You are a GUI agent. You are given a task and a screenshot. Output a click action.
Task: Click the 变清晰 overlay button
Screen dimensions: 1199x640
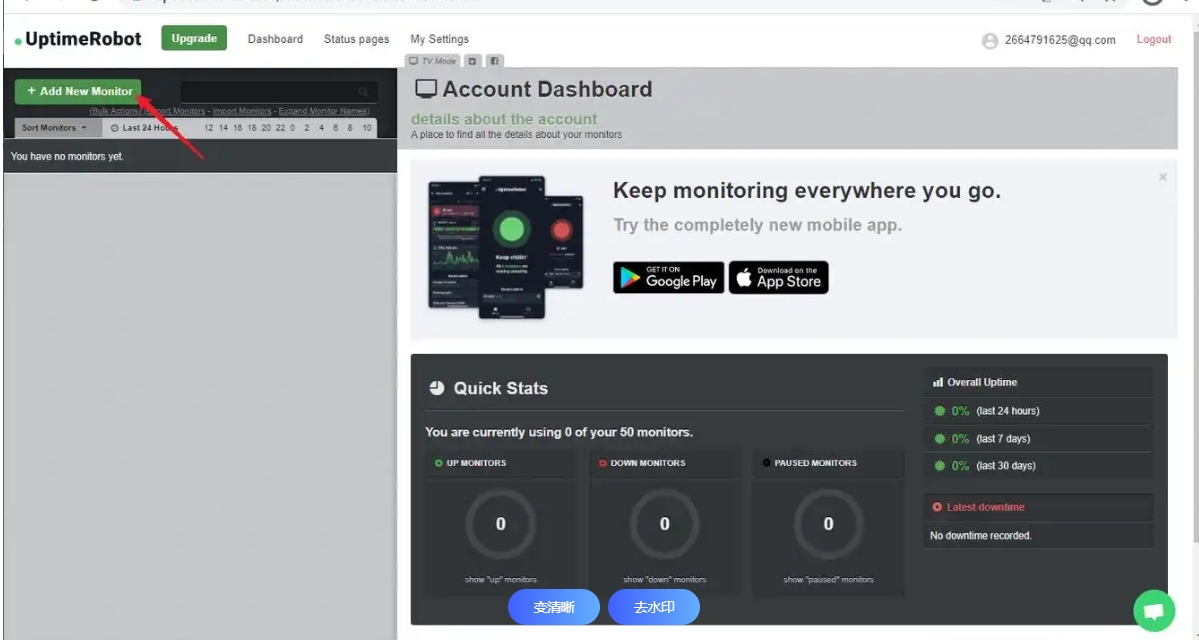point(554,607)
